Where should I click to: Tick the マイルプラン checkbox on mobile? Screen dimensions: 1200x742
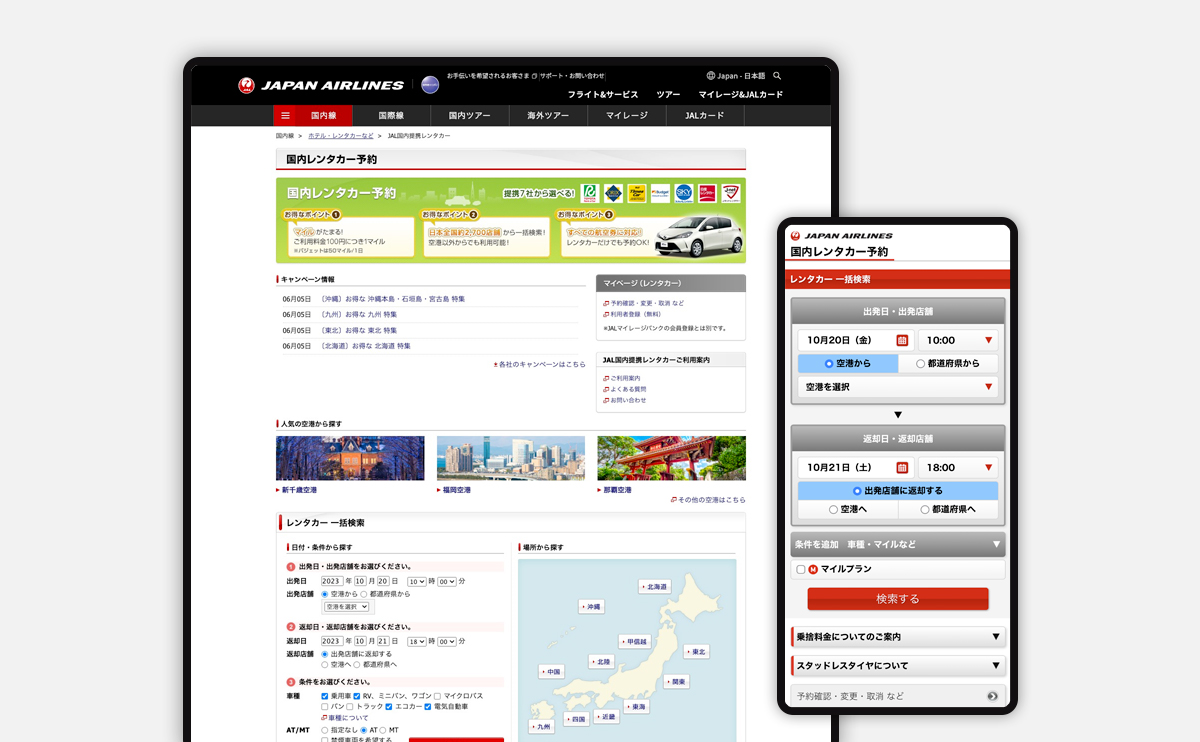tap(800, 570)
